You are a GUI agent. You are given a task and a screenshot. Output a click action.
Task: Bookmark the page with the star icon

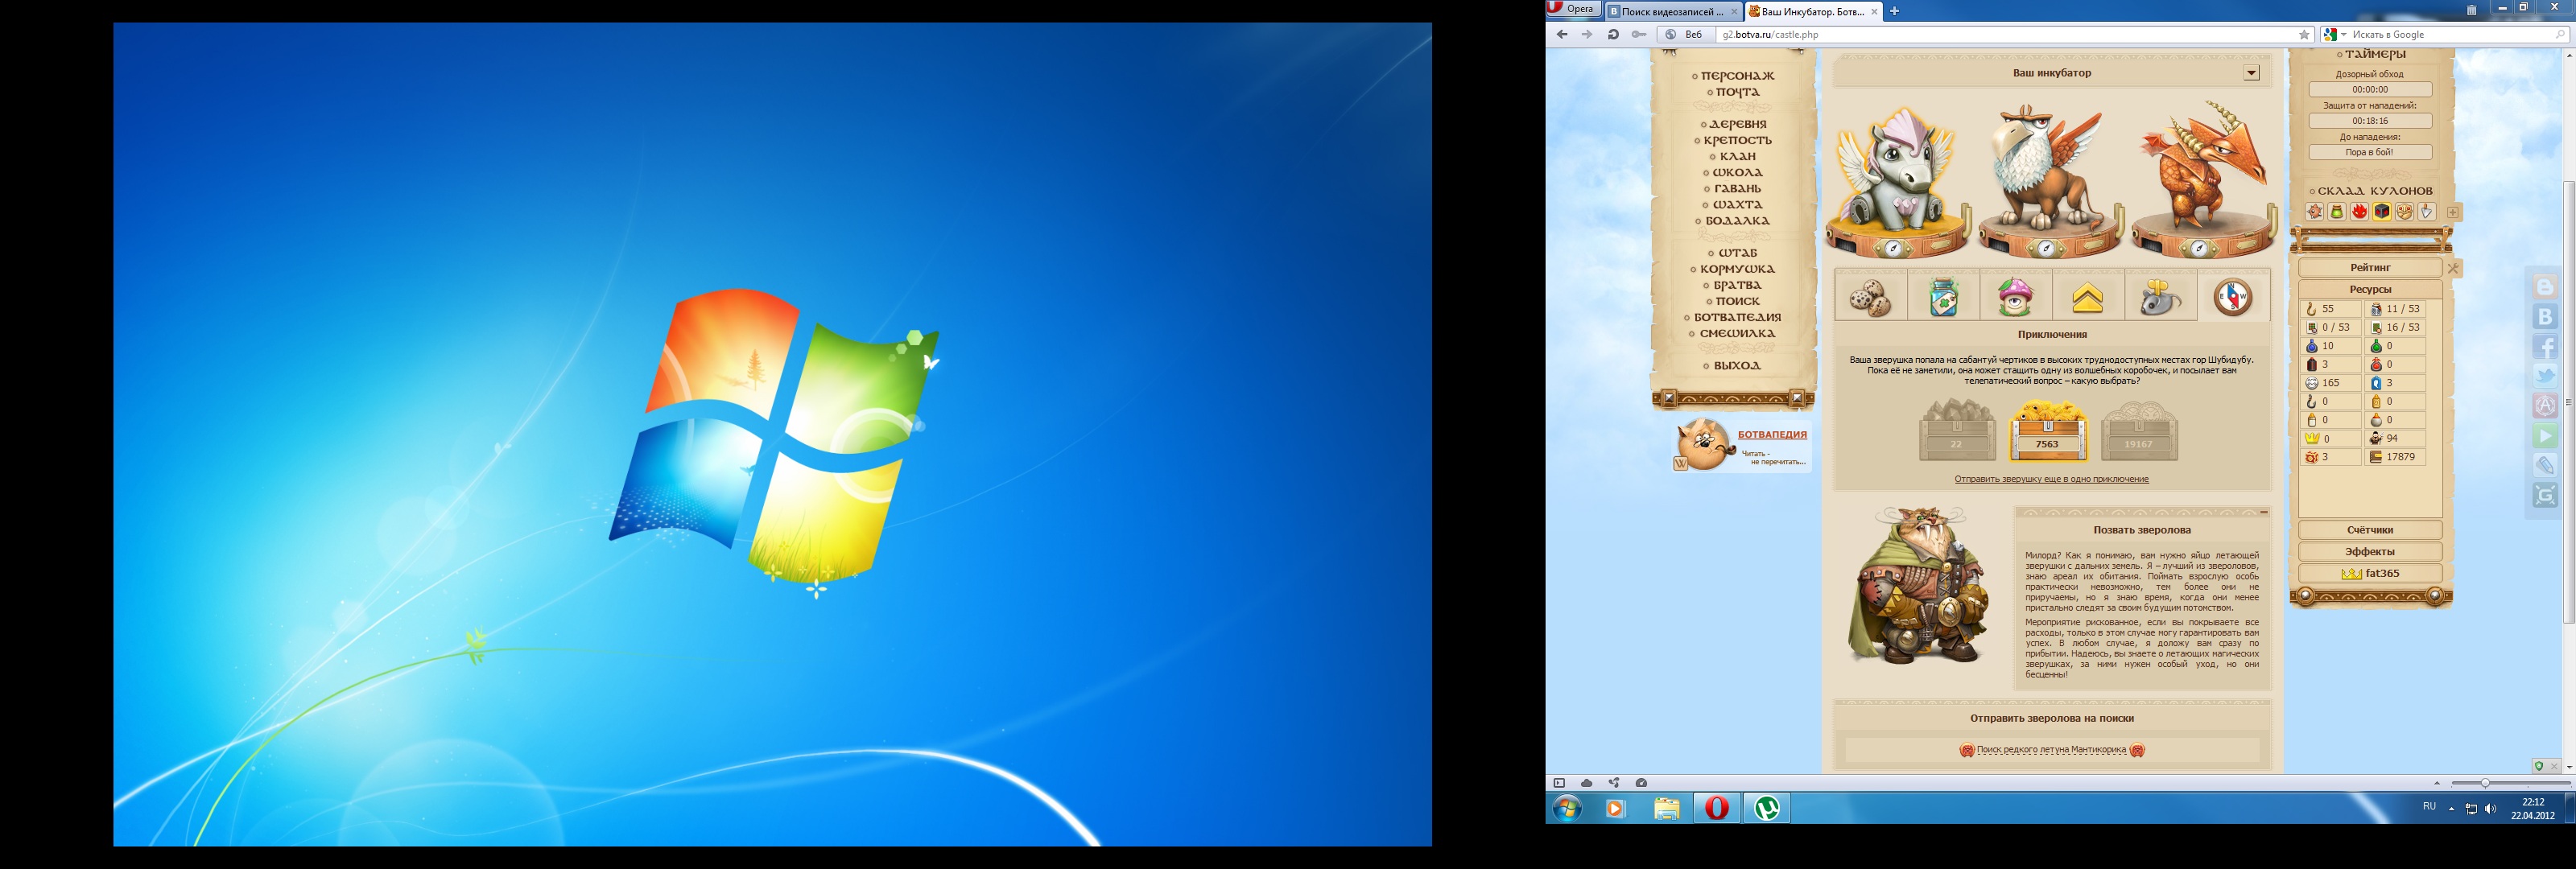[2304, 34]
